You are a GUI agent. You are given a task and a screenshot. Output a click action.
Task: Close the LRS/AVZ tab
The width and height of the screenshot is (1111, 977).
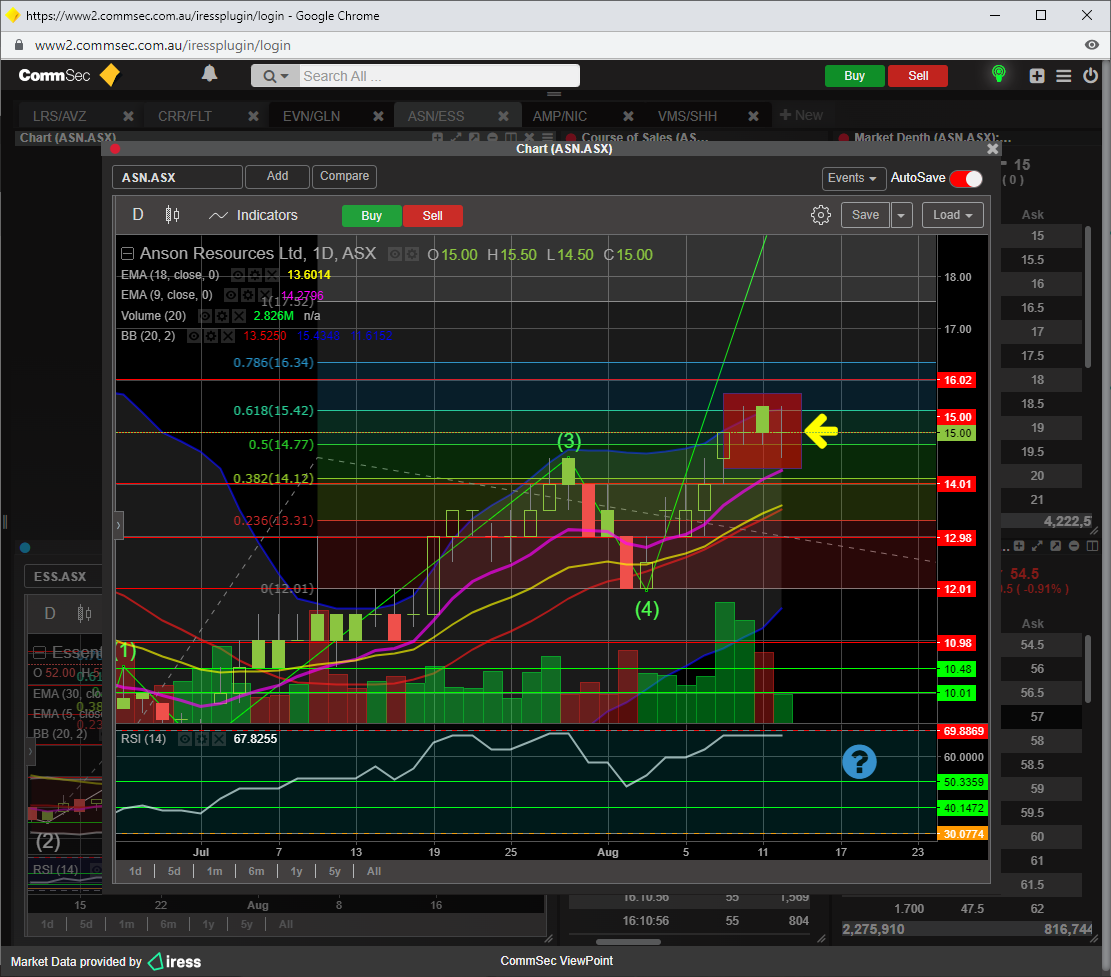(128, 115)
